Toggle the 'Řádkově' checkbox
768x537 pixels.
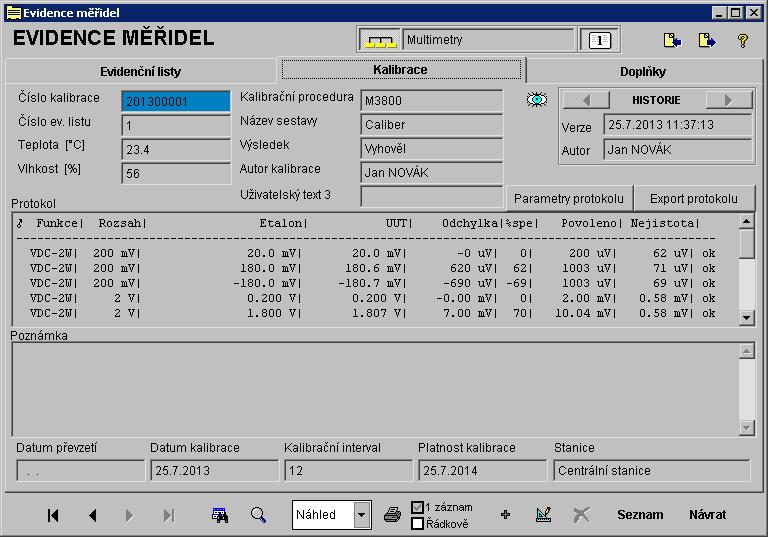[x=417, y=524]
